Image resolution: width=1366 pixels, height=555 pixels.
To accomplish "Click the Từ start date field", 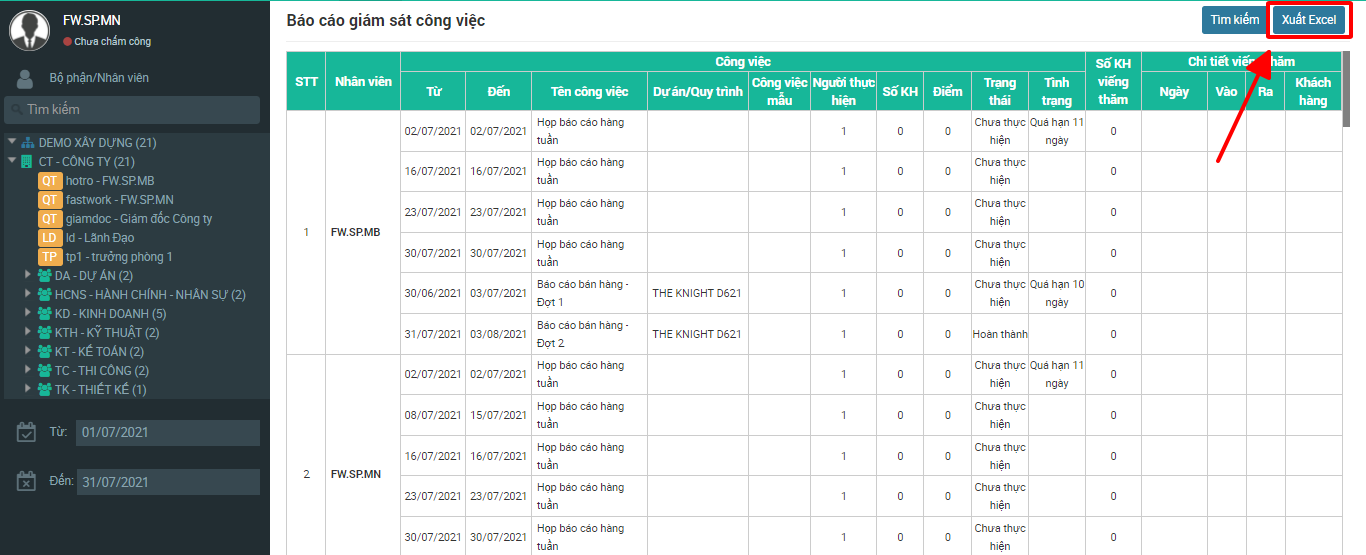I will pyautogui.click(x=168, y=433).
